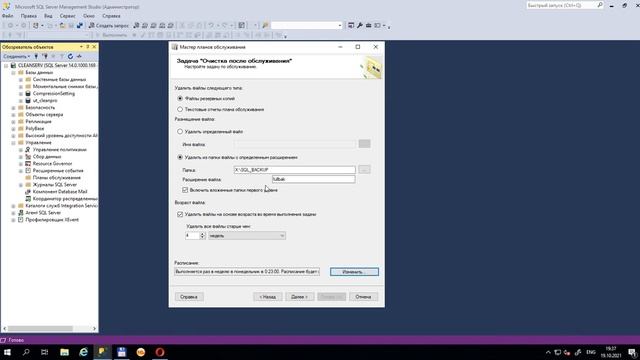Viewport: 640px width, 360px height.
Task: Open Internet Explorer from the taskbar
Action: tap(84, 352)
